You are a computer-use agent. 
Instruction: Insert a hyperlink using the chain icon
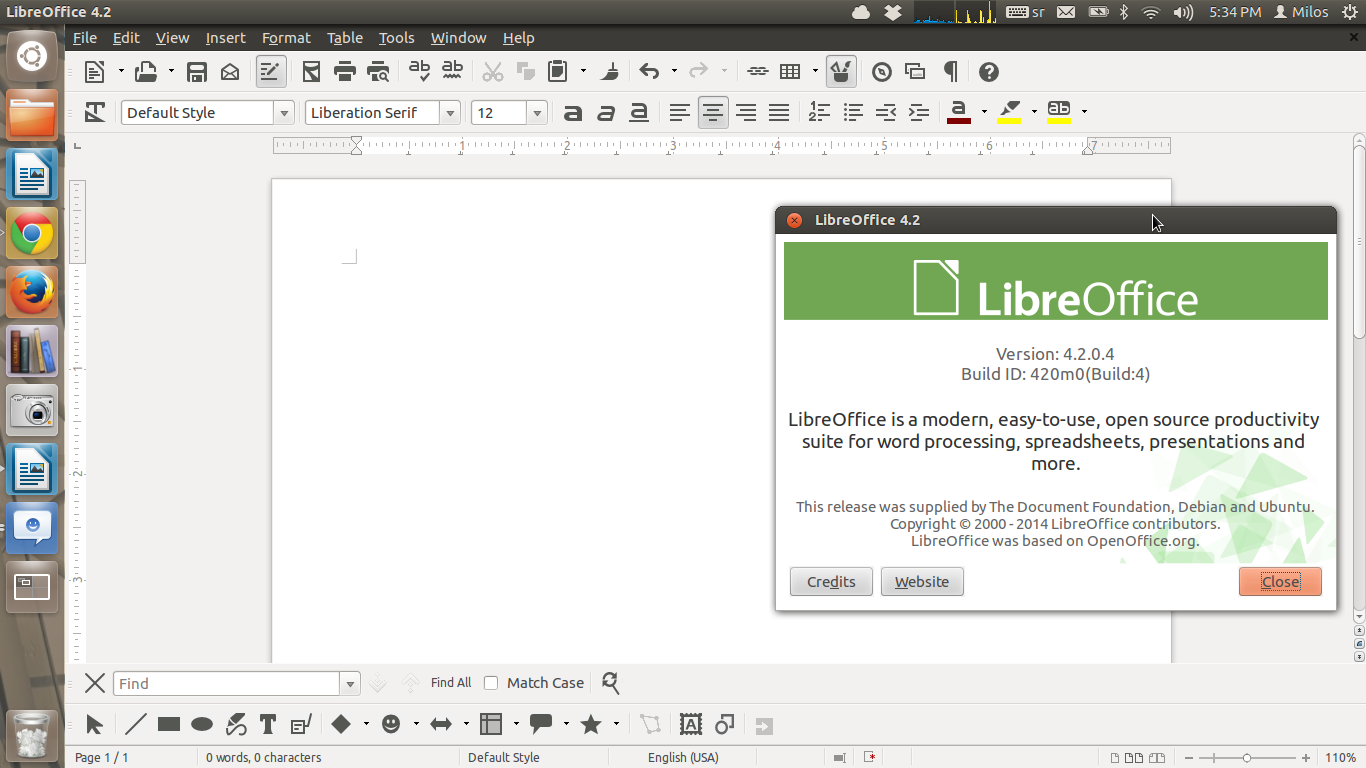[x=758, y=71]
